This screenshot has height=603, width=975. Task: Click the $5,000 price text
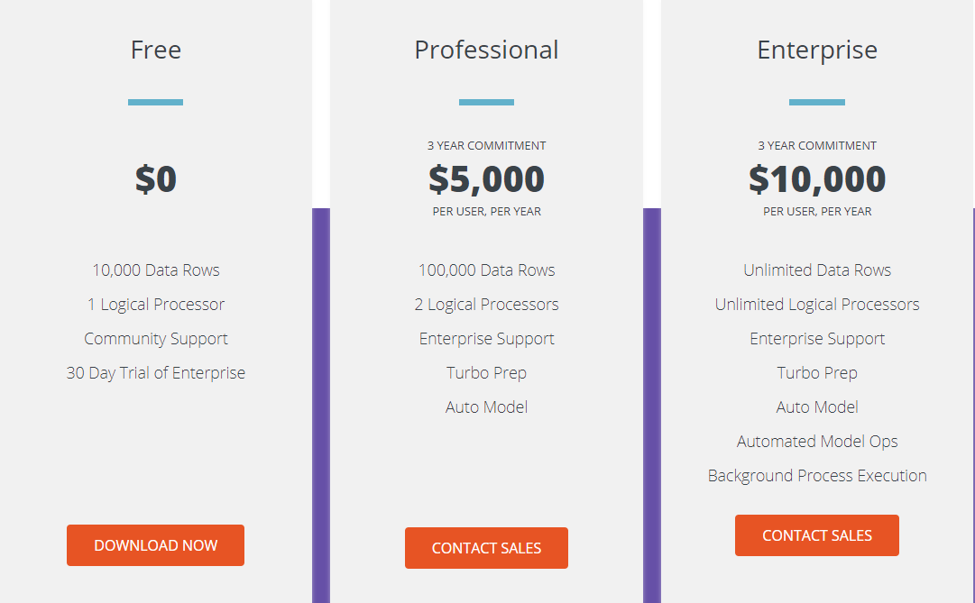pyautogui.click(x=486, y=179)
